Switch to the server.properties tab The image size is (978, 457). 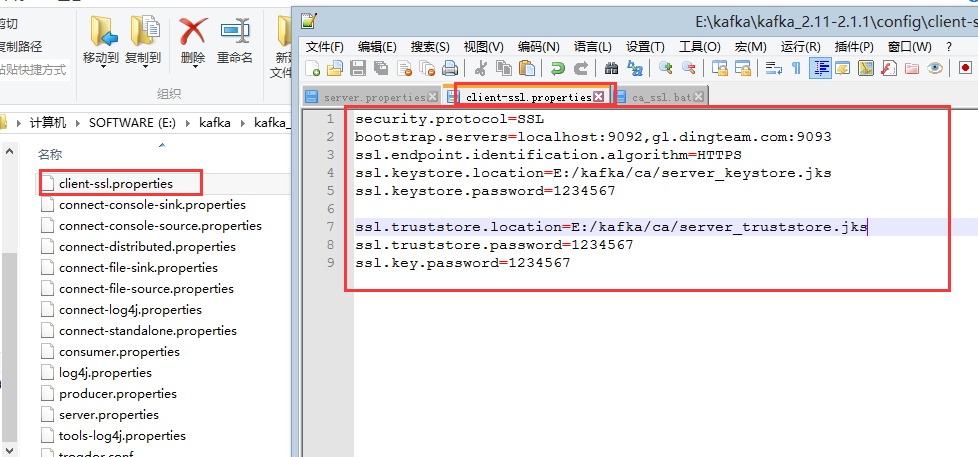coord(374,97)
